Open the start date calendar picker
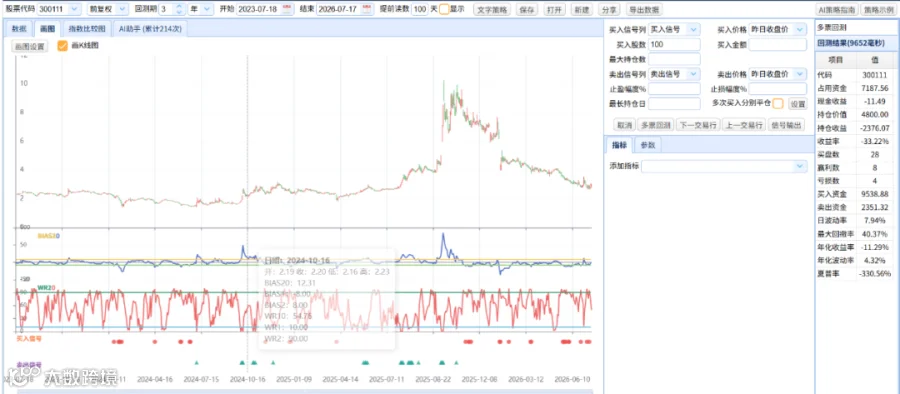 point(286,10)
